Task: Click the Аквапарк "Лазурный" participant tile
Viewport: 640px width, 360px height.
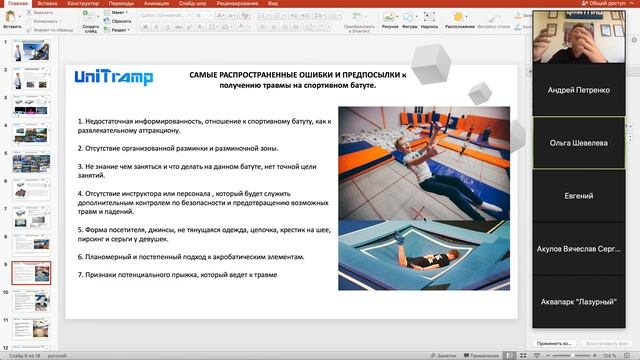Action: tap(579, 302)
